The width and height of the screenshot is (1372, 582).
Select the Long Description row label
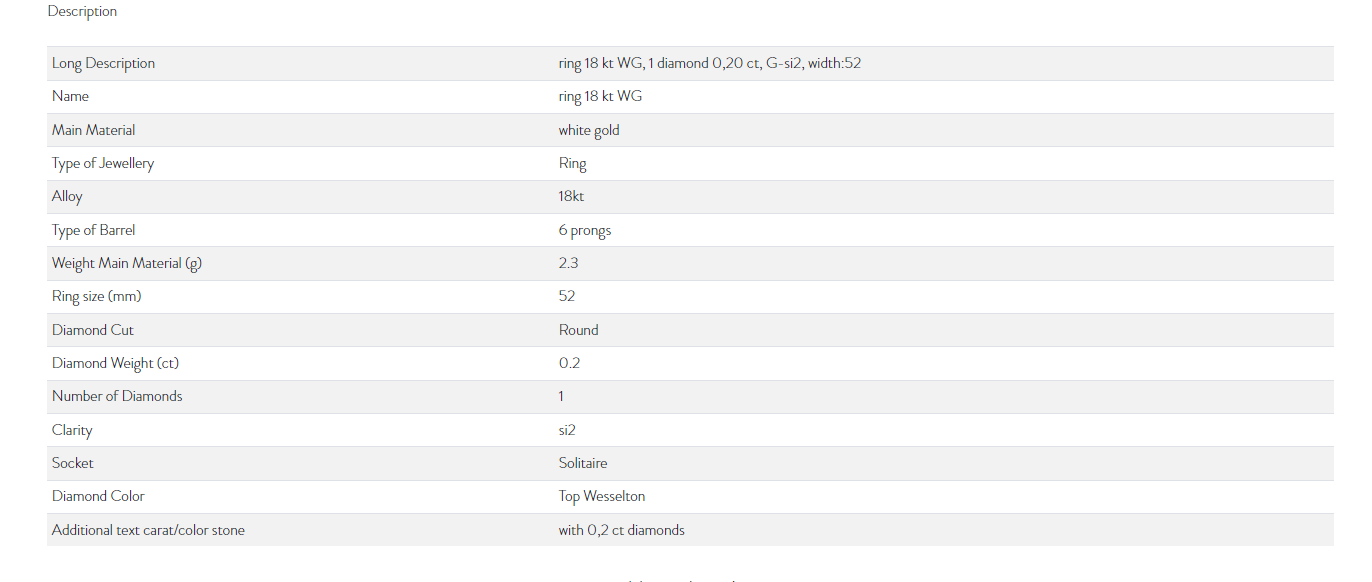tap(103, 63)
